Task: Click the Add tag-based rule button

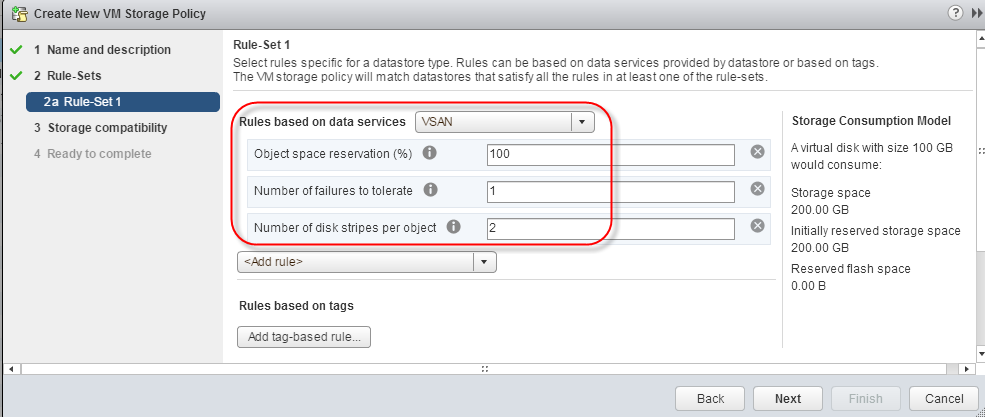Action: 304,337
